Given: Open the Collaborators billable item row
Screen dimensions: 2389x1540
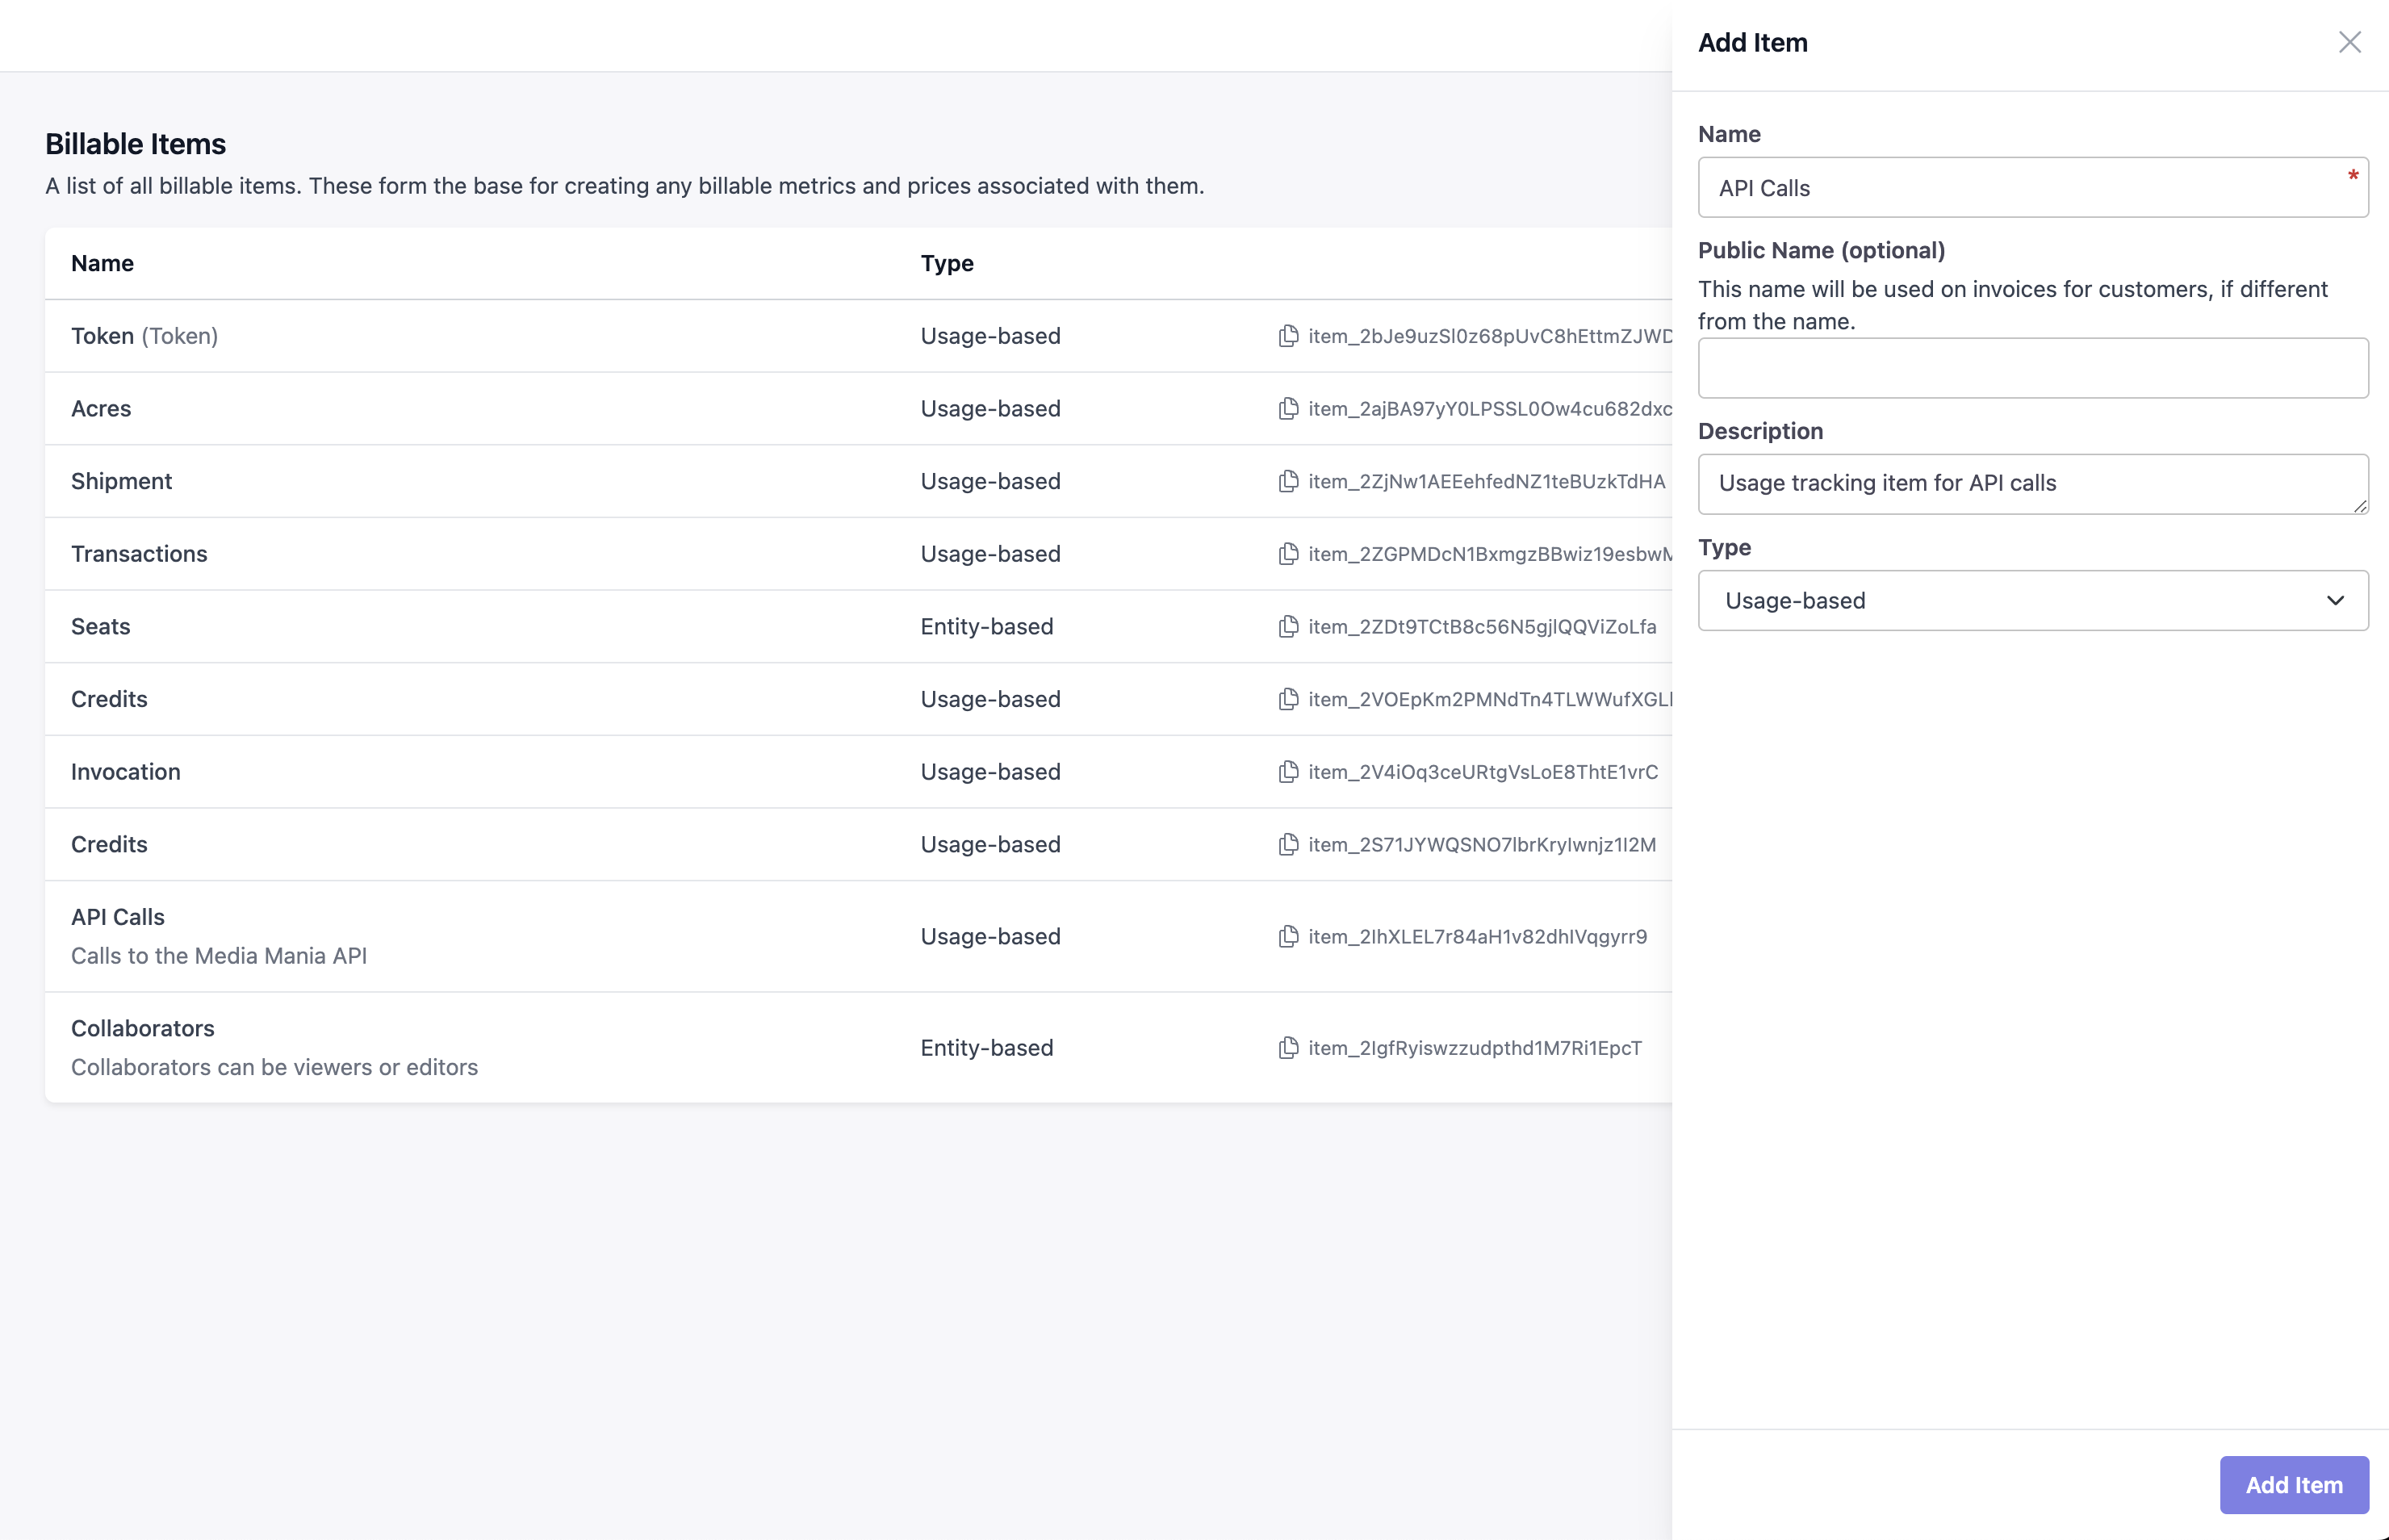Looking at the screenshot, I should click(143, 1029).
